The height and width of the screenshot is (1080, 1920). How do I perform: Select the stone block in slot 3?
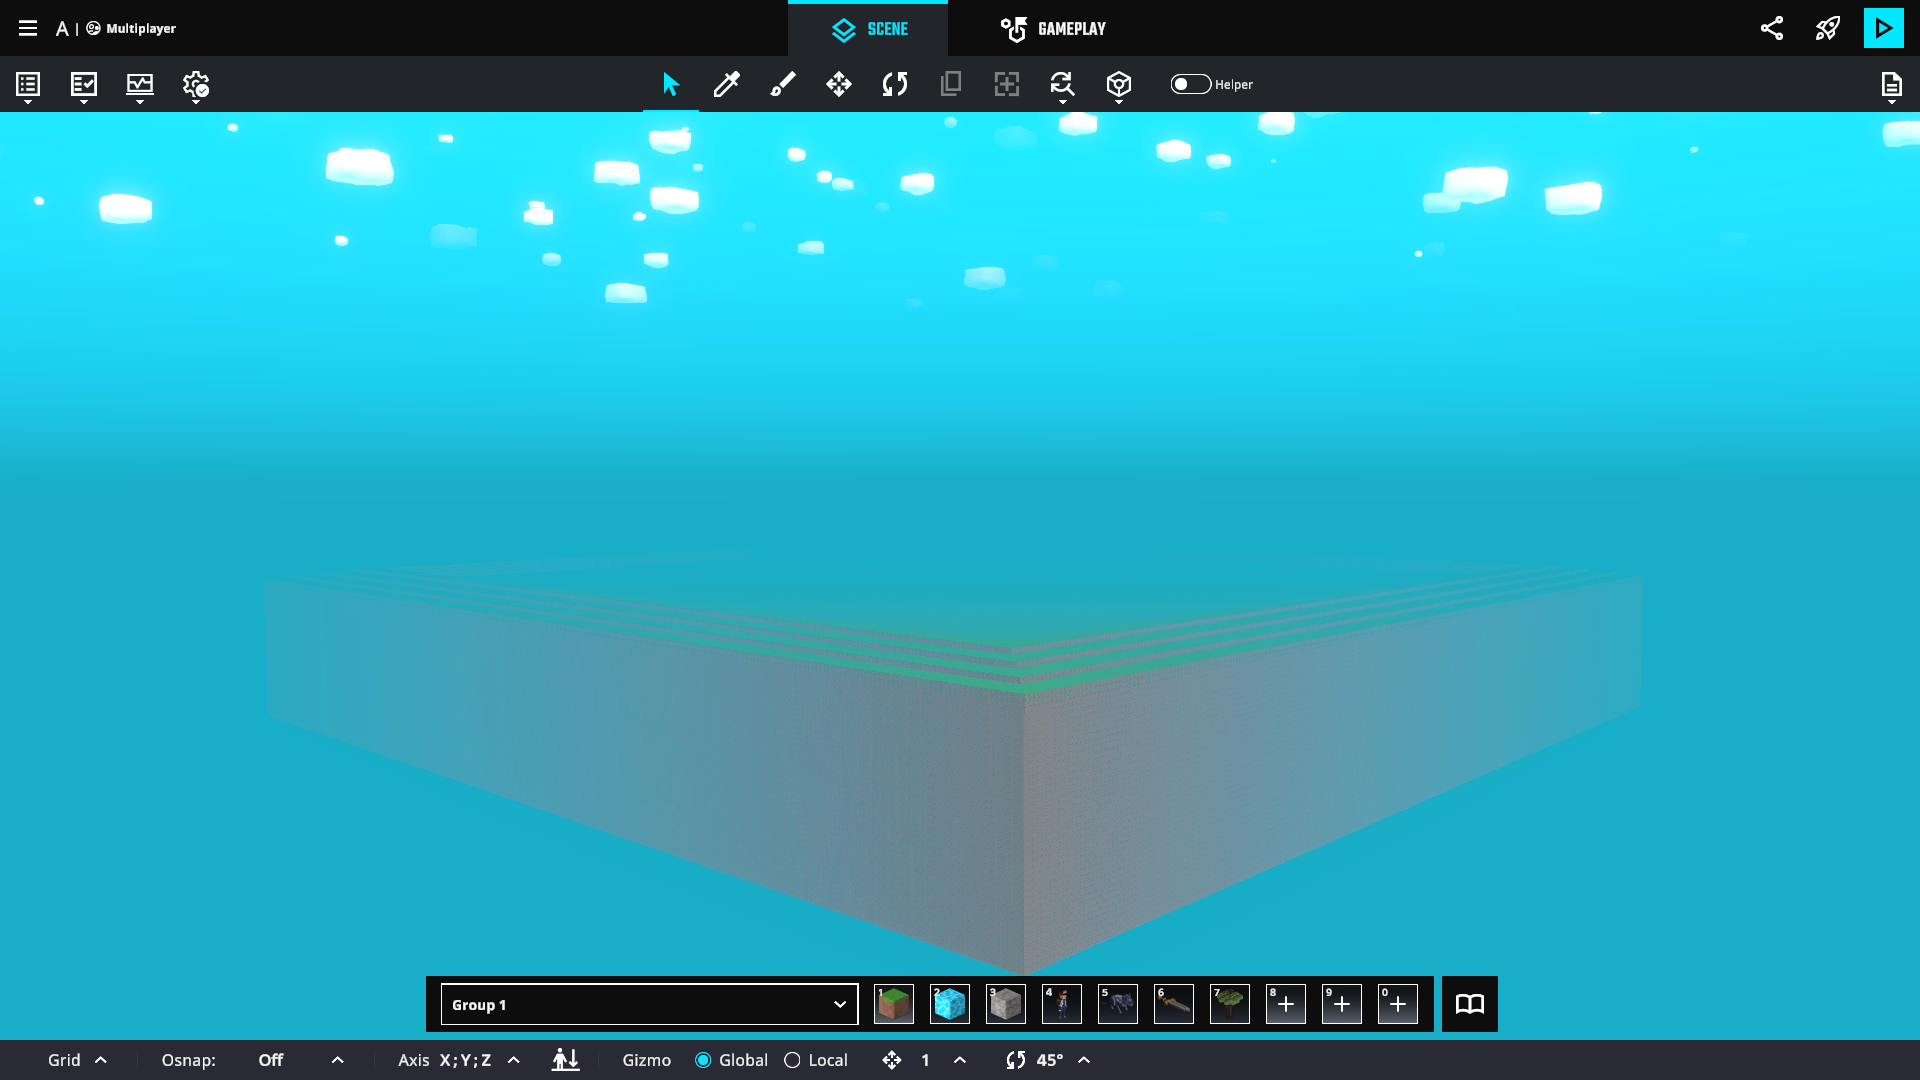1006,1004
